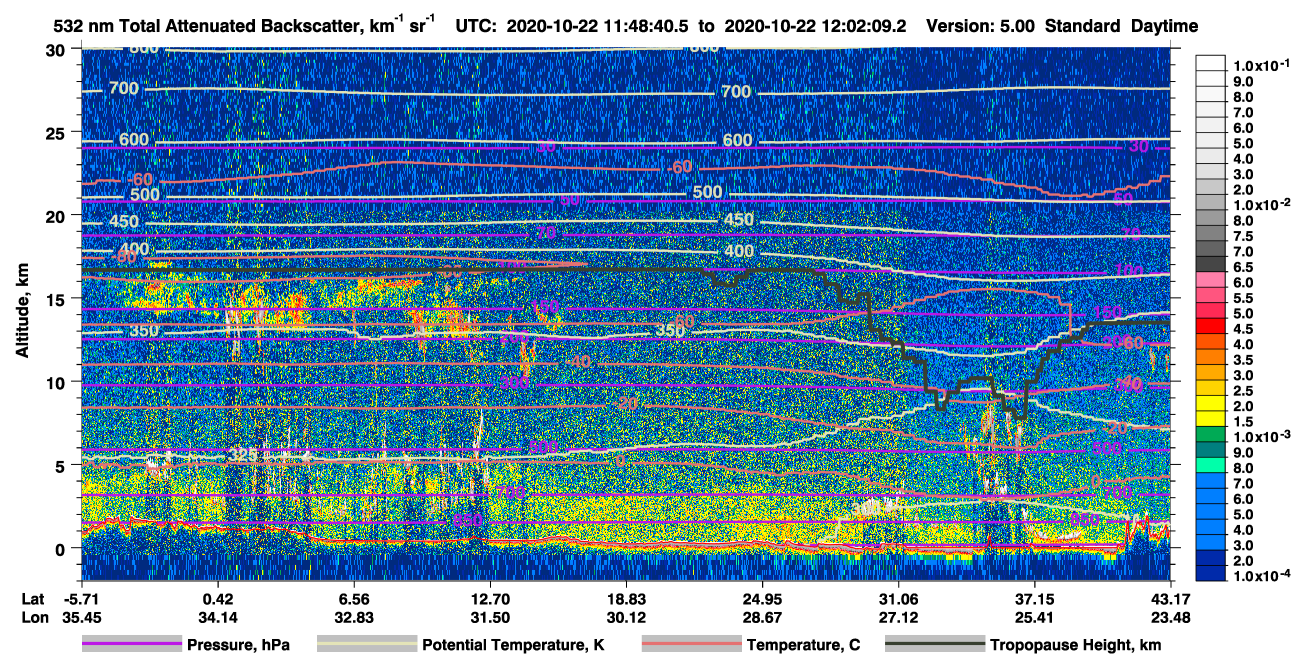
Task: Click the latitude value "12.70"
Action: click(490, 599)
